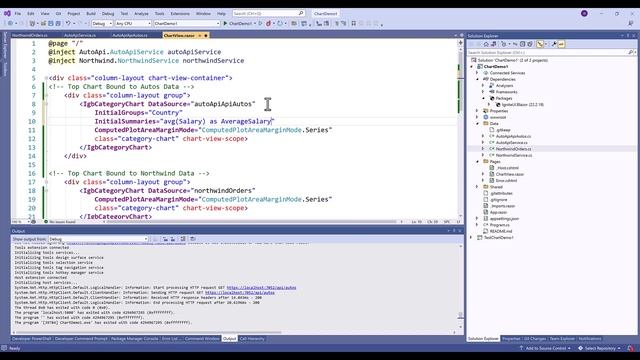Click Select Repository in status bar
Viewport: 640px width, 360px height.
click(600, 348)
